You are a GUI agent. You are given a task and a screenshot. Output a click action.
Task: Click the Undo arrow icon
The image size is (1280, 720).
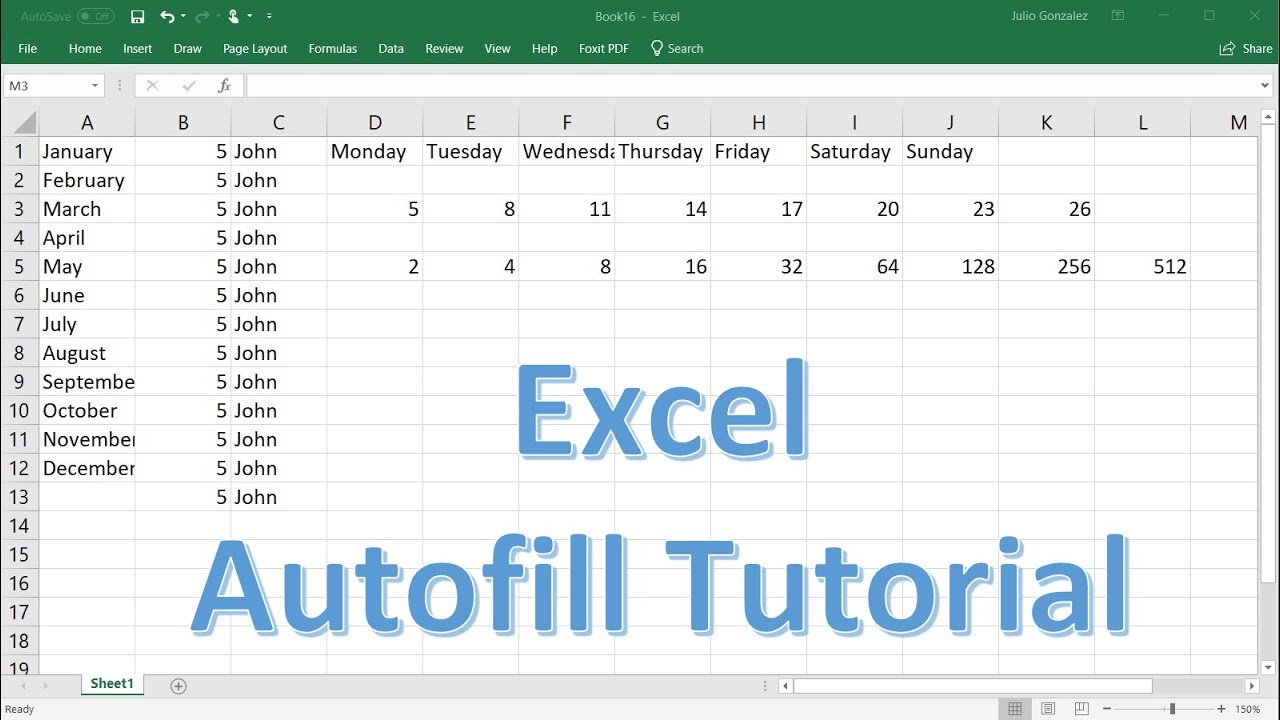[x=166, y=16]
